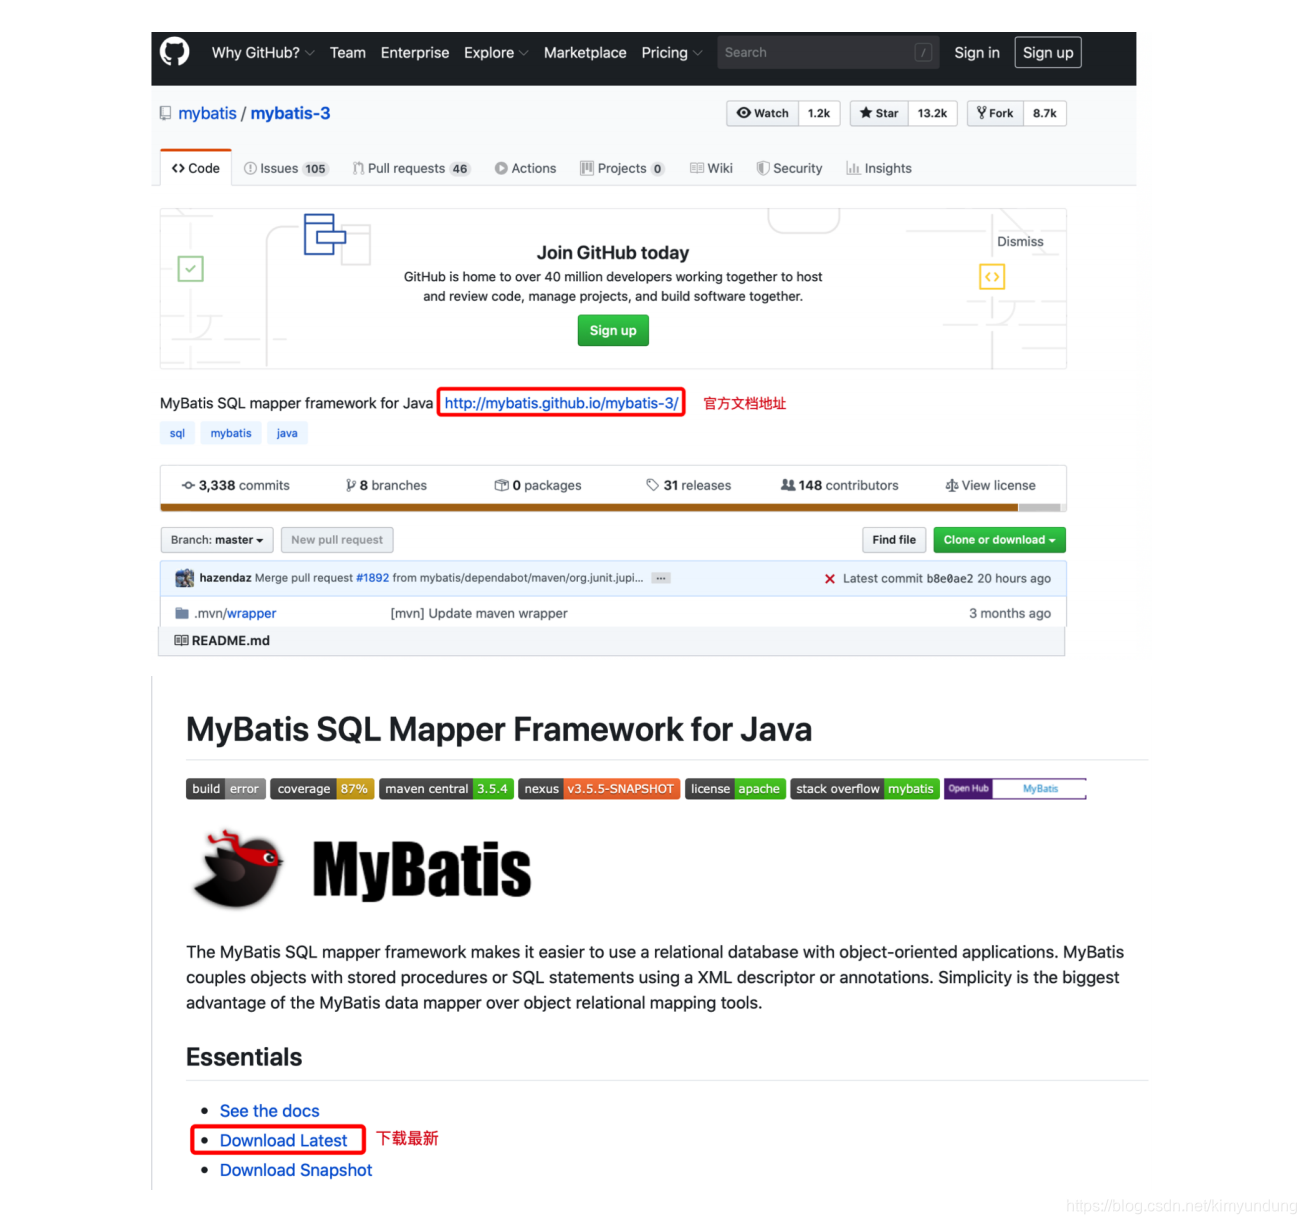Click the repository book icon

click(166, 114)
